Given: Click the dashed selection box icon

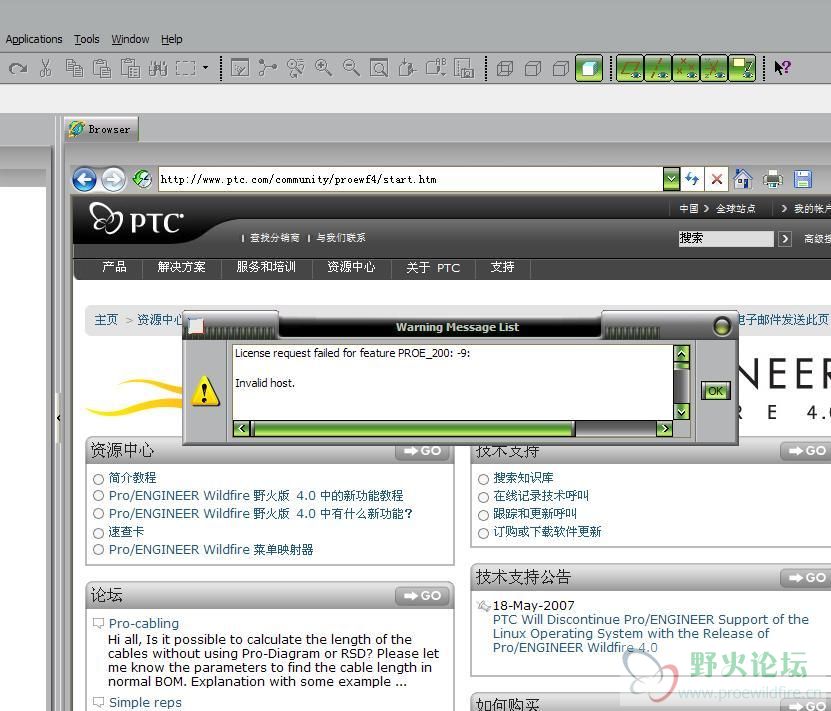Looking at the screenshot, I should pos(185,68).
